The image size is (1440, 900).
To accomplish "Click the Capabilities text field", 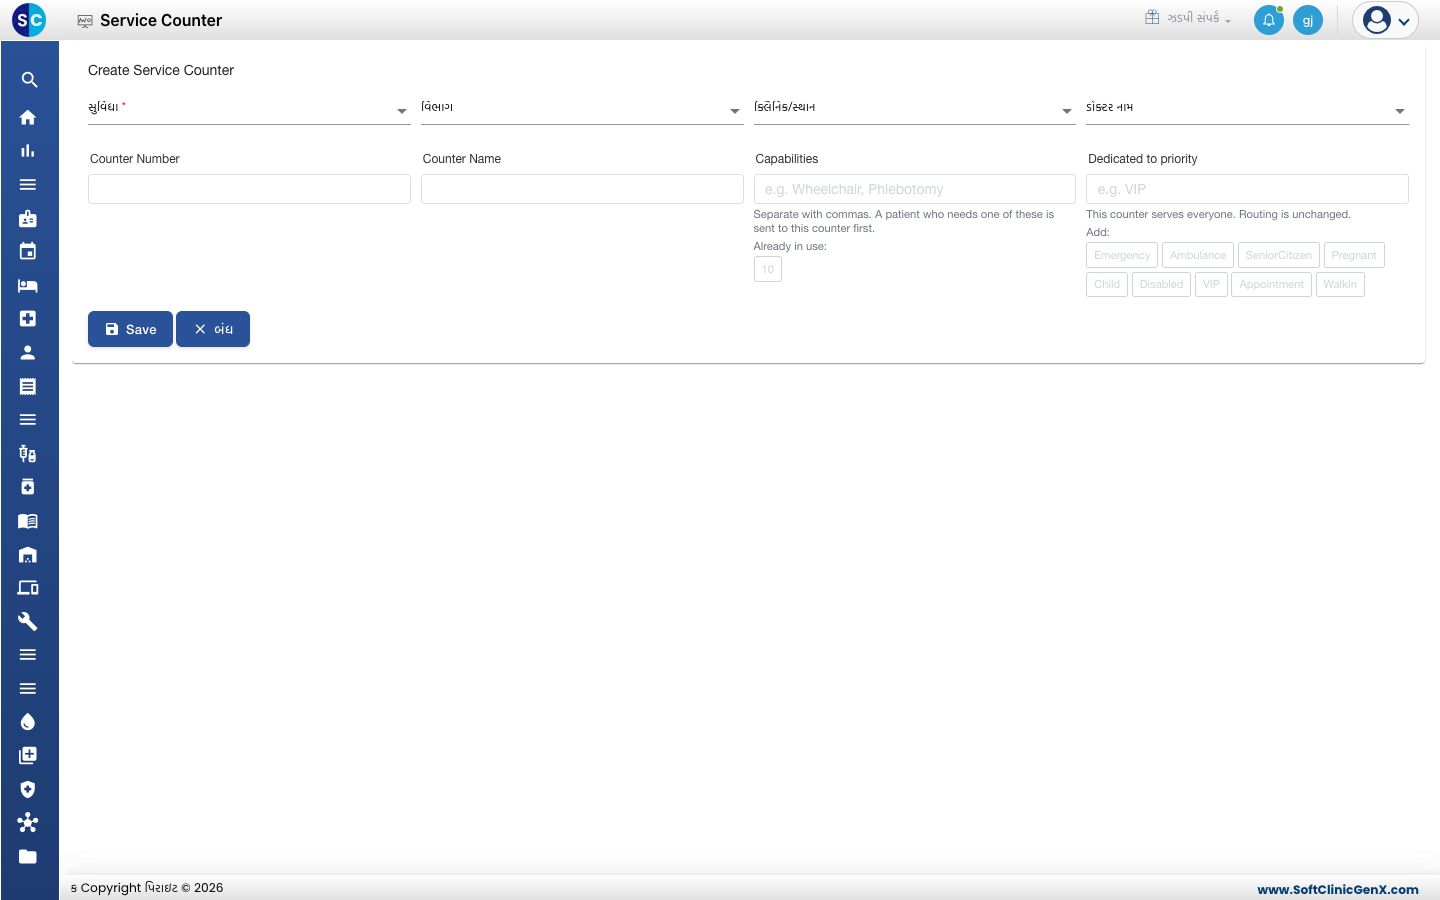I will click(x=914, y=189).
